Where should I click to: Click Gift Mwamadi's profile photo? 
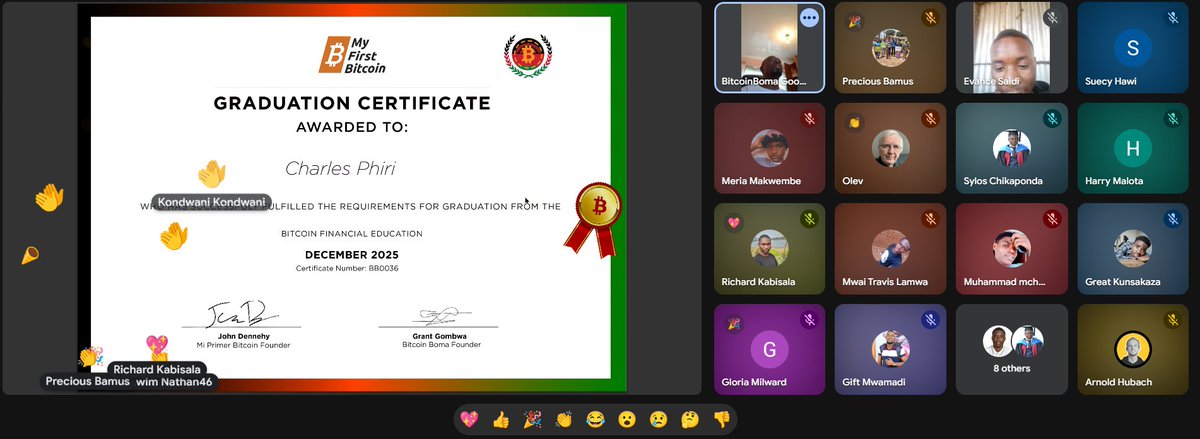tap(890, 349)
